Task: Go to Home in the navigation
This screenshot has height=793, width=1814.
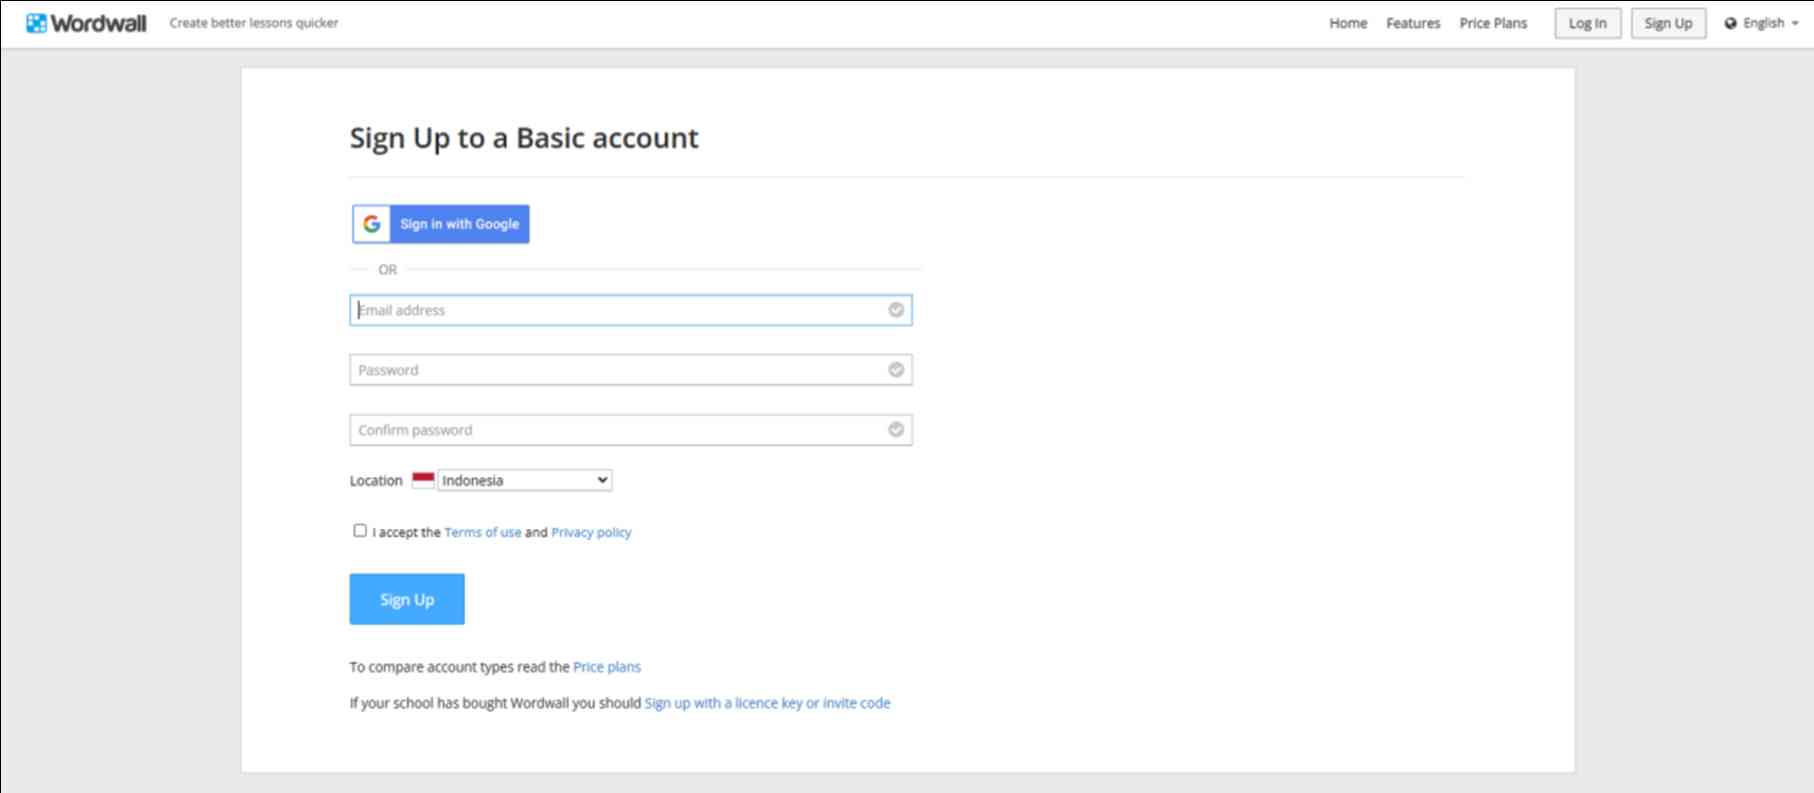Action: point(1348,23)
